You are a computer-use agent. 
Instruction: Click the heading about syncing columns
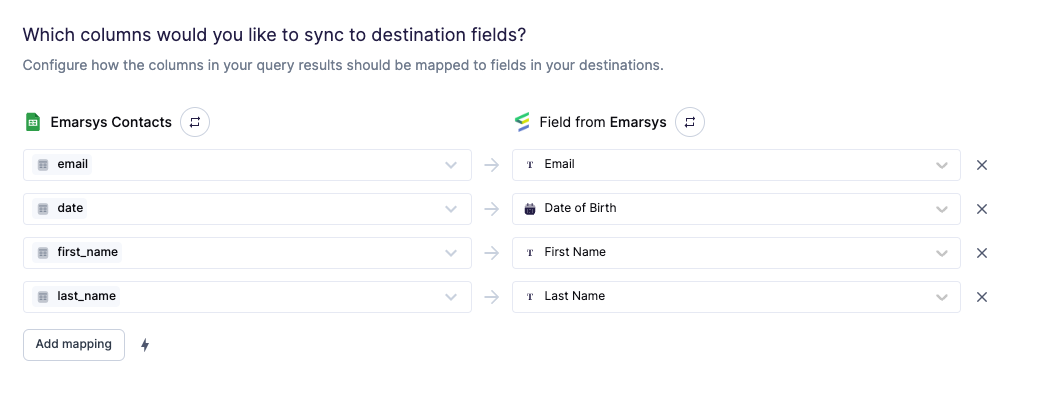pyautogui.click(x=274, y=35)
